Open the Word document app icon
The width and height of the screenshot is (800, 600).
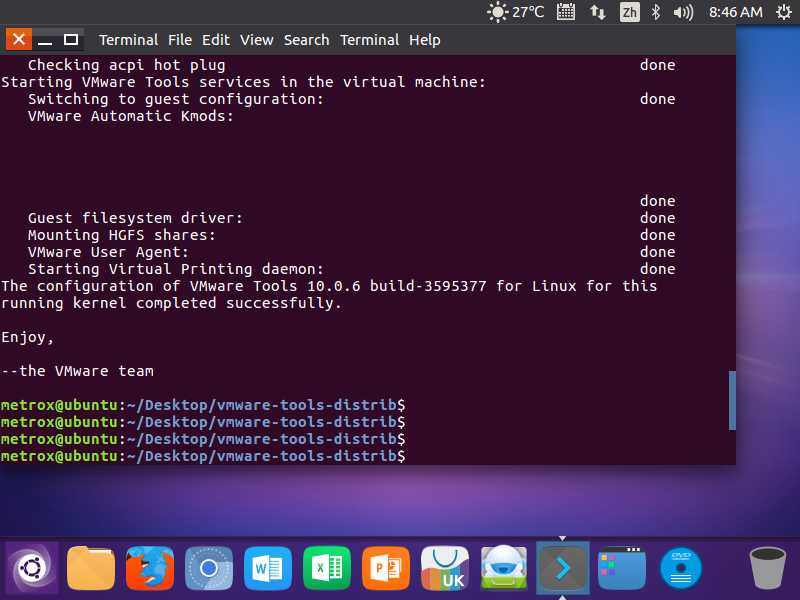point(268,569)
